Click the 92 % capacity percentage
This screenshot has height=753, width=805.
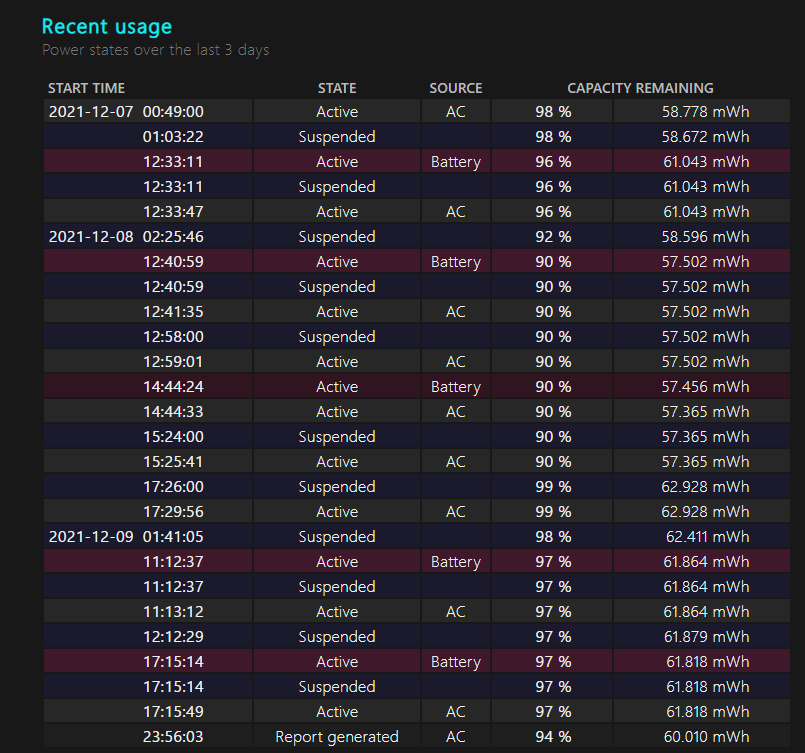click(553, 237)
